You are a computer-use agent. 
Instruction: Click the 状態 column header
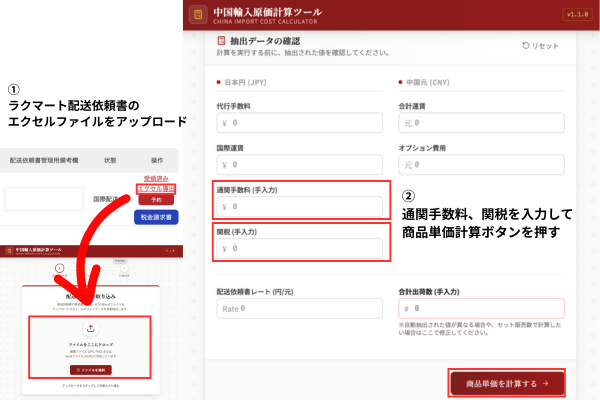point(110,160)
